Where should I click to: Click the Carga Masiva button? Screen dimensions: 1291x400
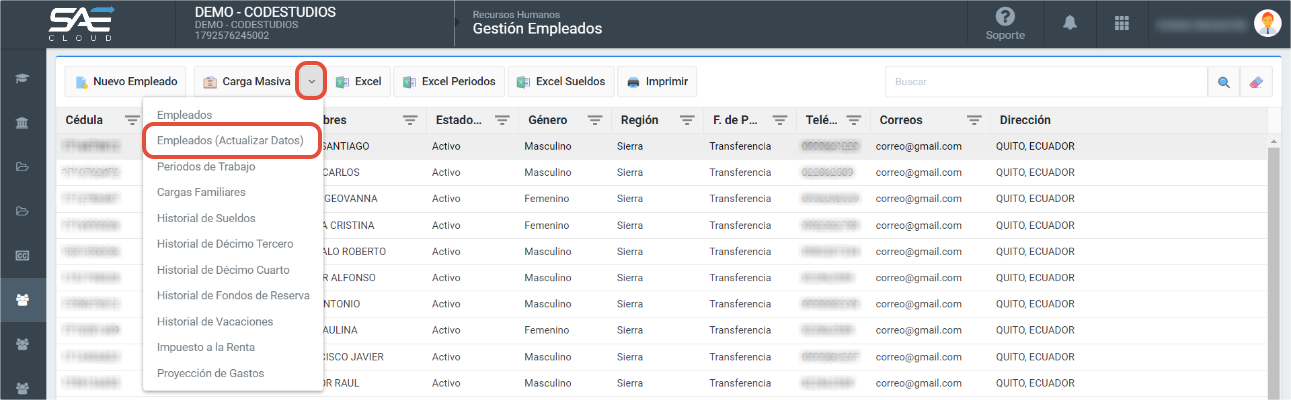(246, 82)
